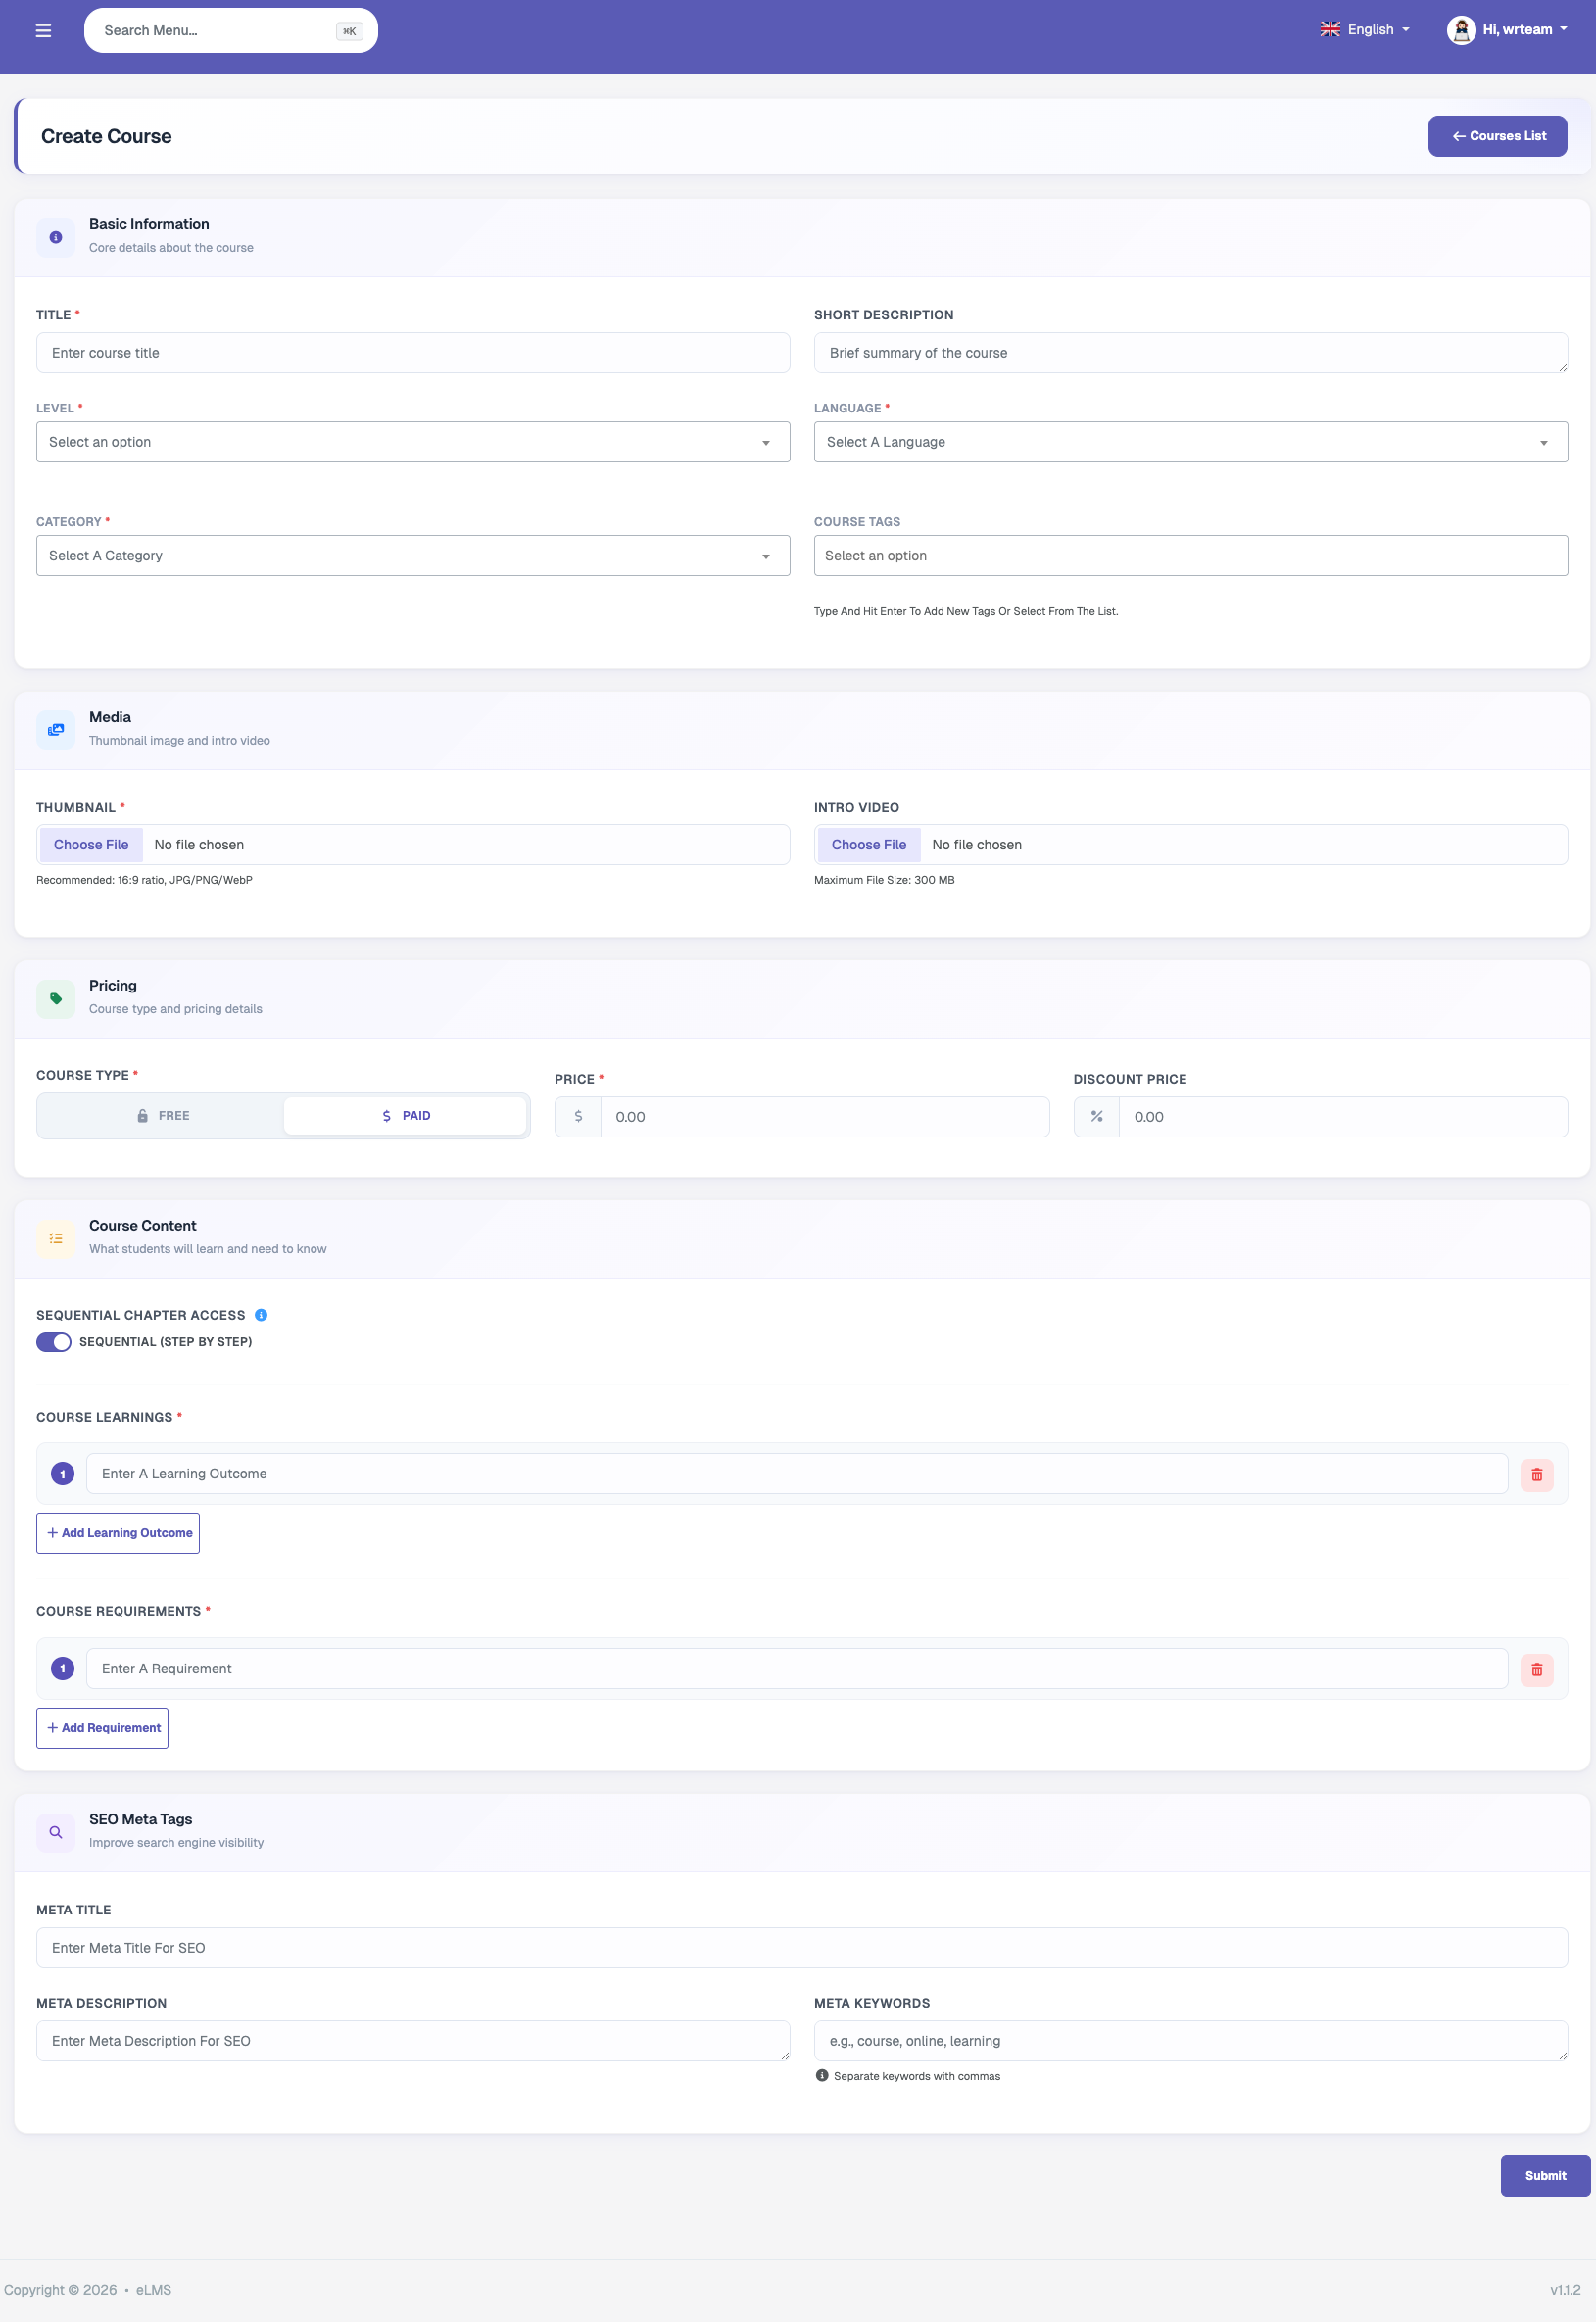The height and width of the screenshot is (2322, 1596).
Task: Click the Meta Description textarea
Action: (x=413, y=2041)
